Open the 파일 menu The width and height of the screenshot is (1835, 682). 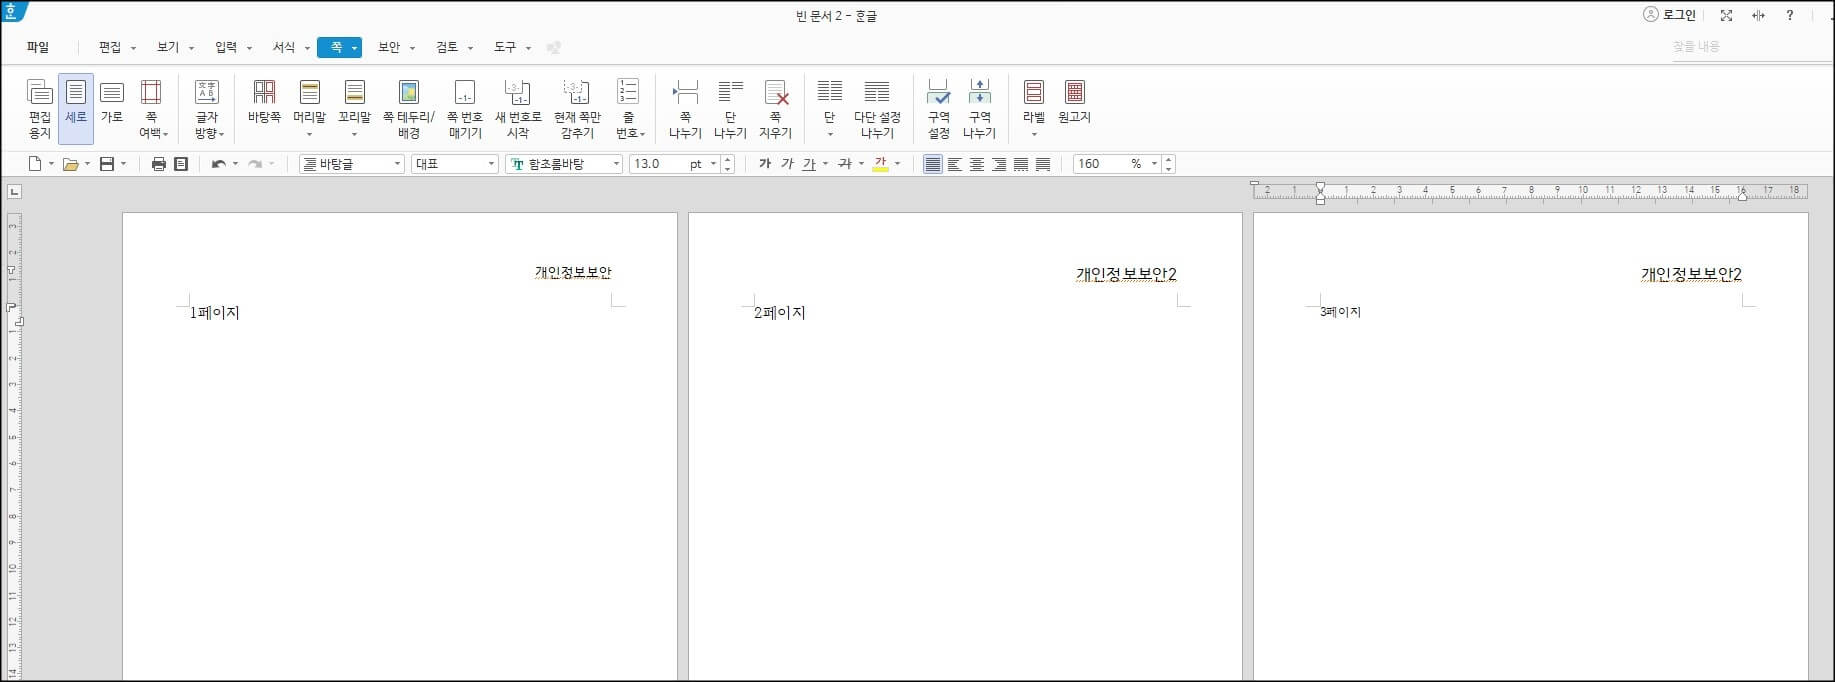pyautogui.click(x=38, y=47)
